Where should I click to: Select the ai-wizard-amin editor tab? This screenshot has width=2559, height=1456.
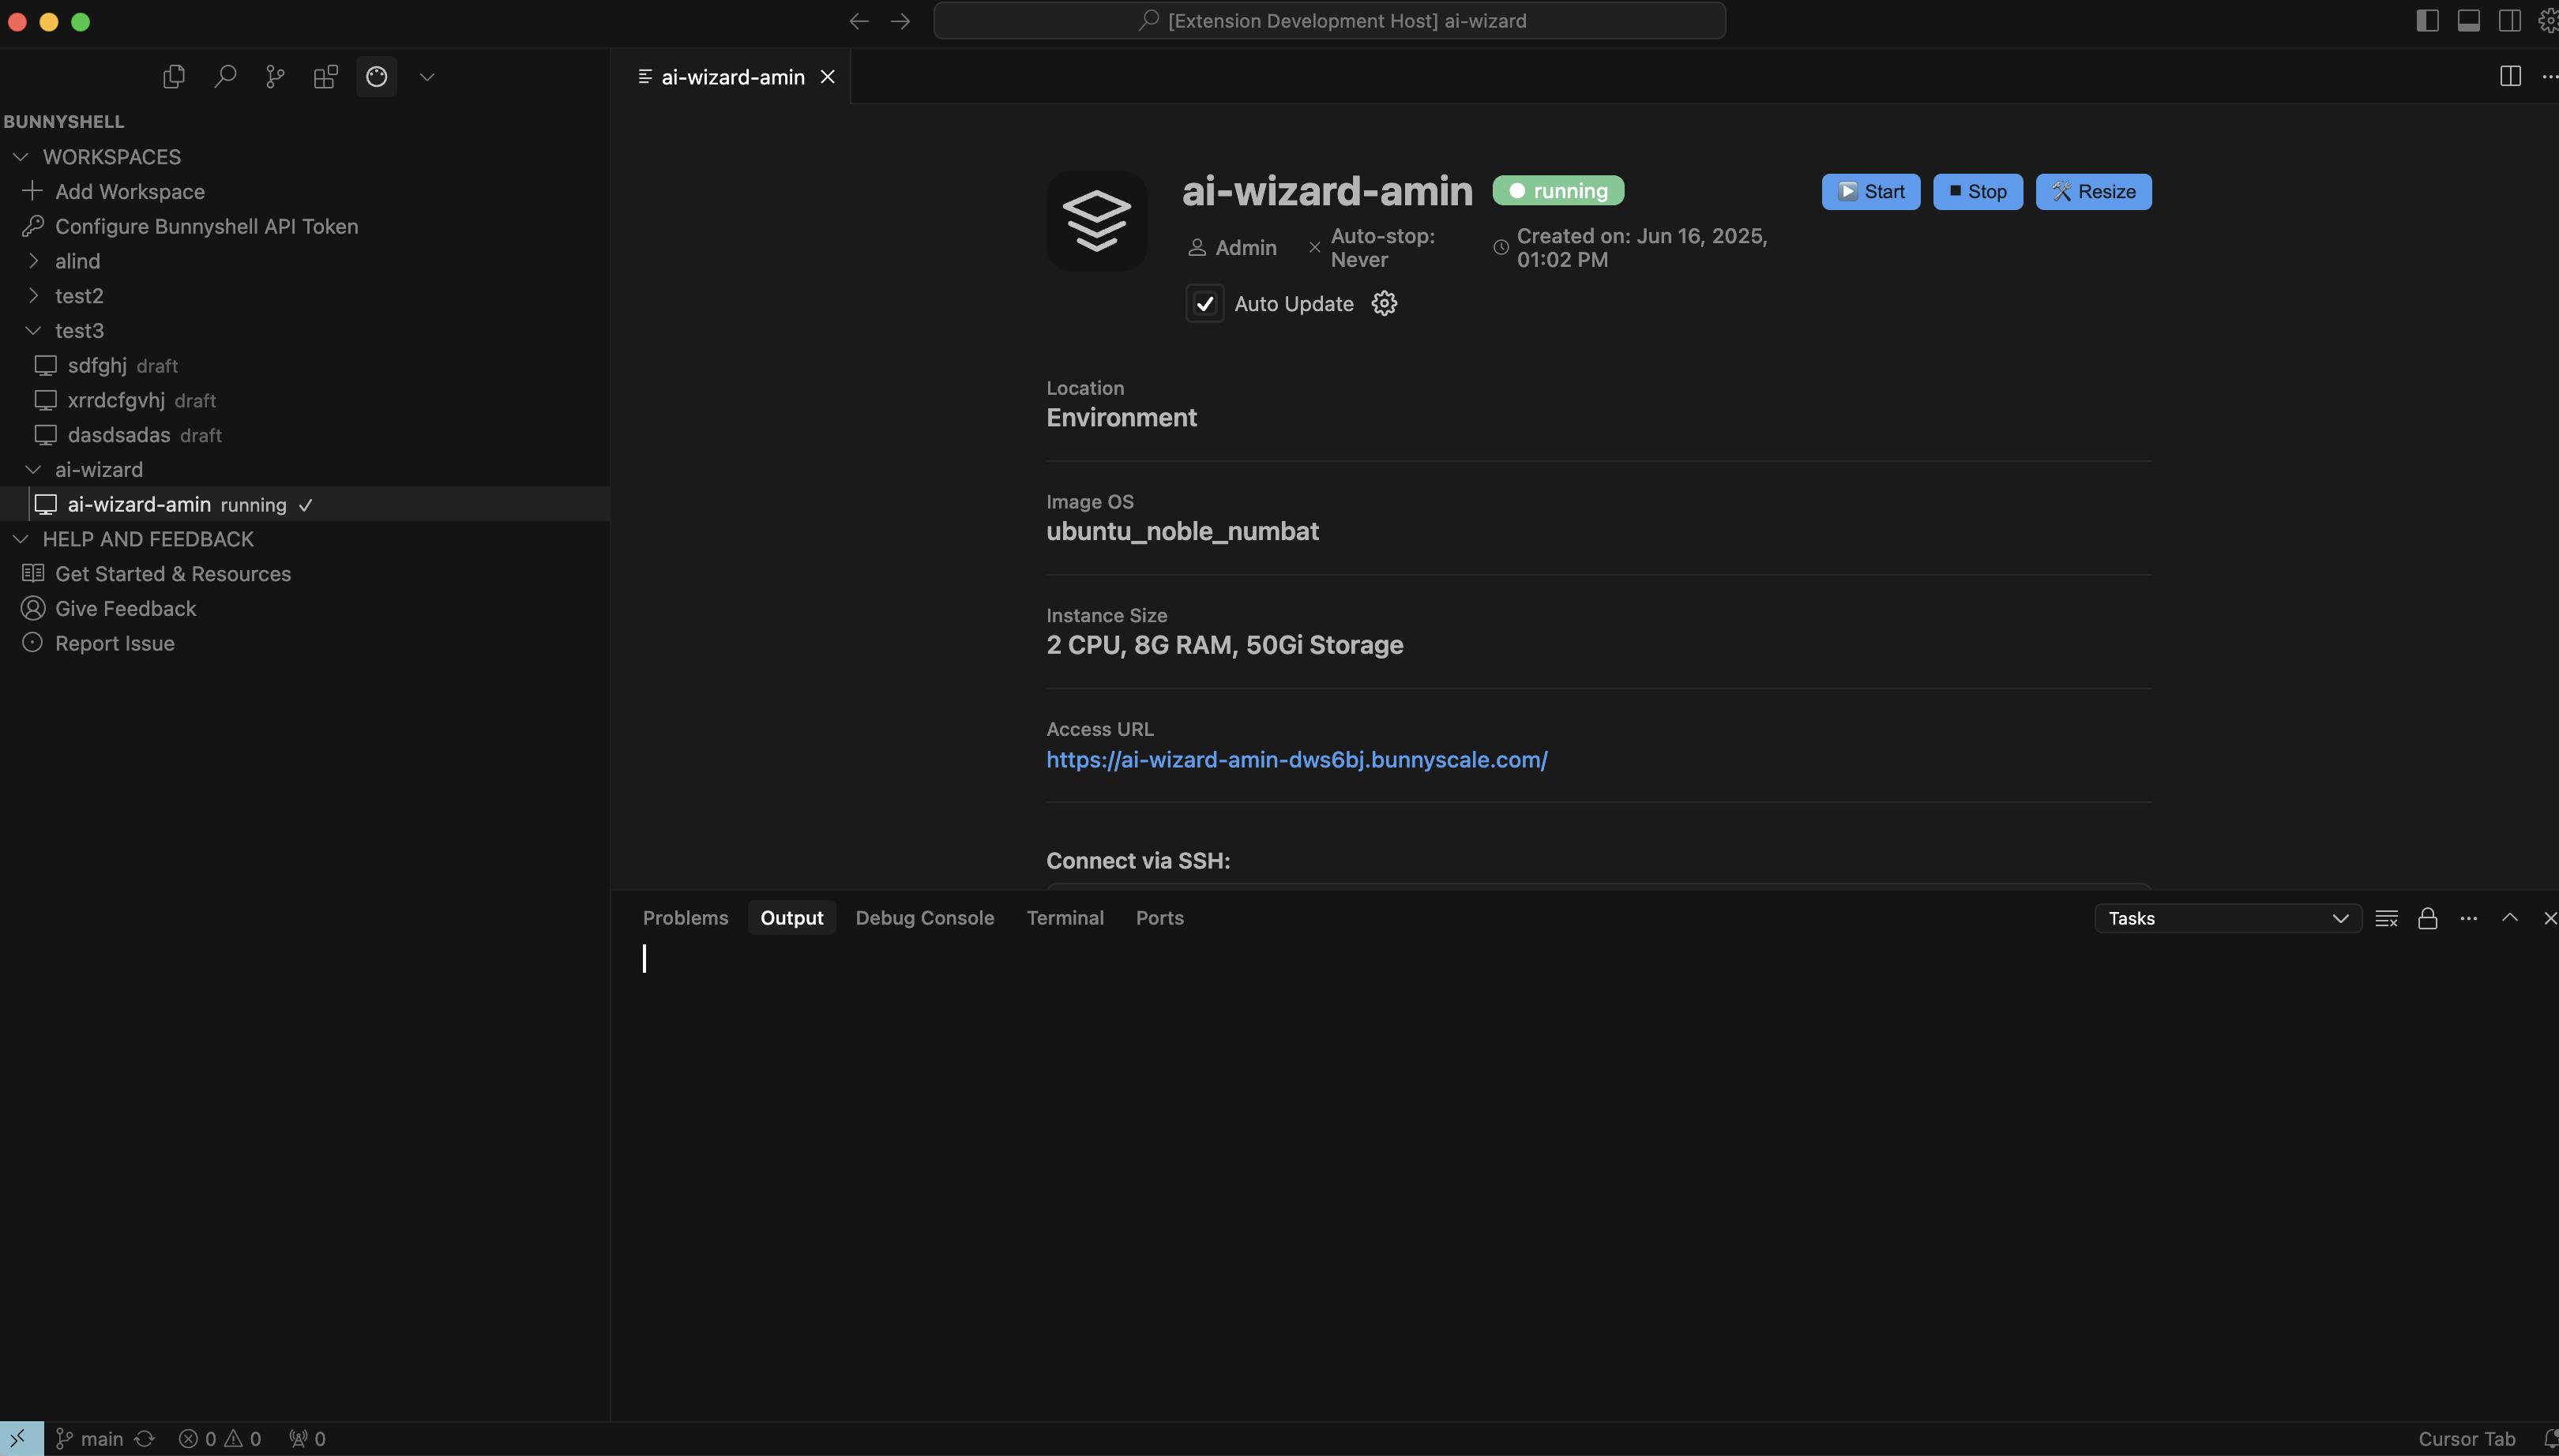click(x=731, y=77)
